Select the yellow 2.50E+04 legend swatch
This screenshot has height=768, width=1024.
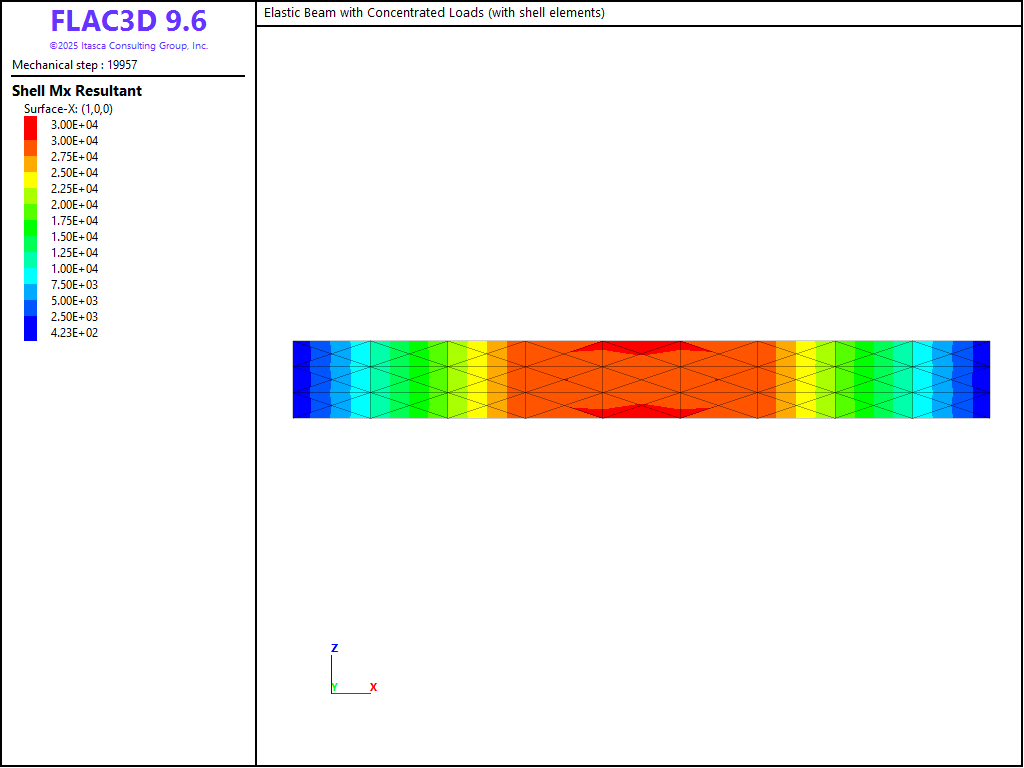pyautogui.click(x=31, y=173)
